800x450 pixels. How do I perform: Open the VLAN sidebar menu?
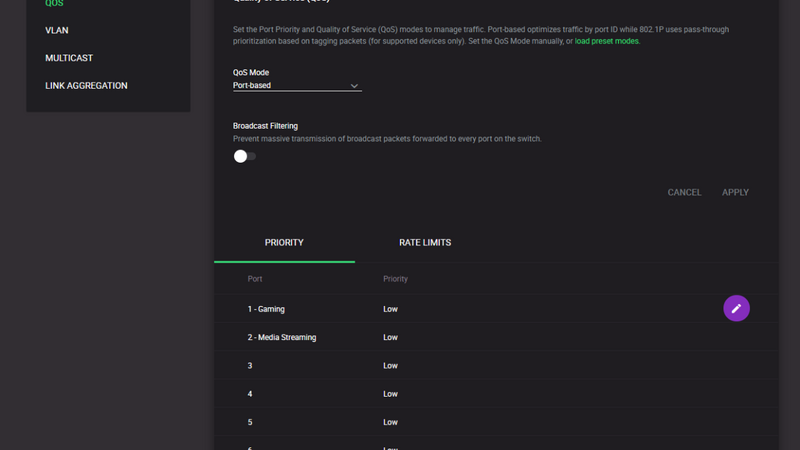57,31
